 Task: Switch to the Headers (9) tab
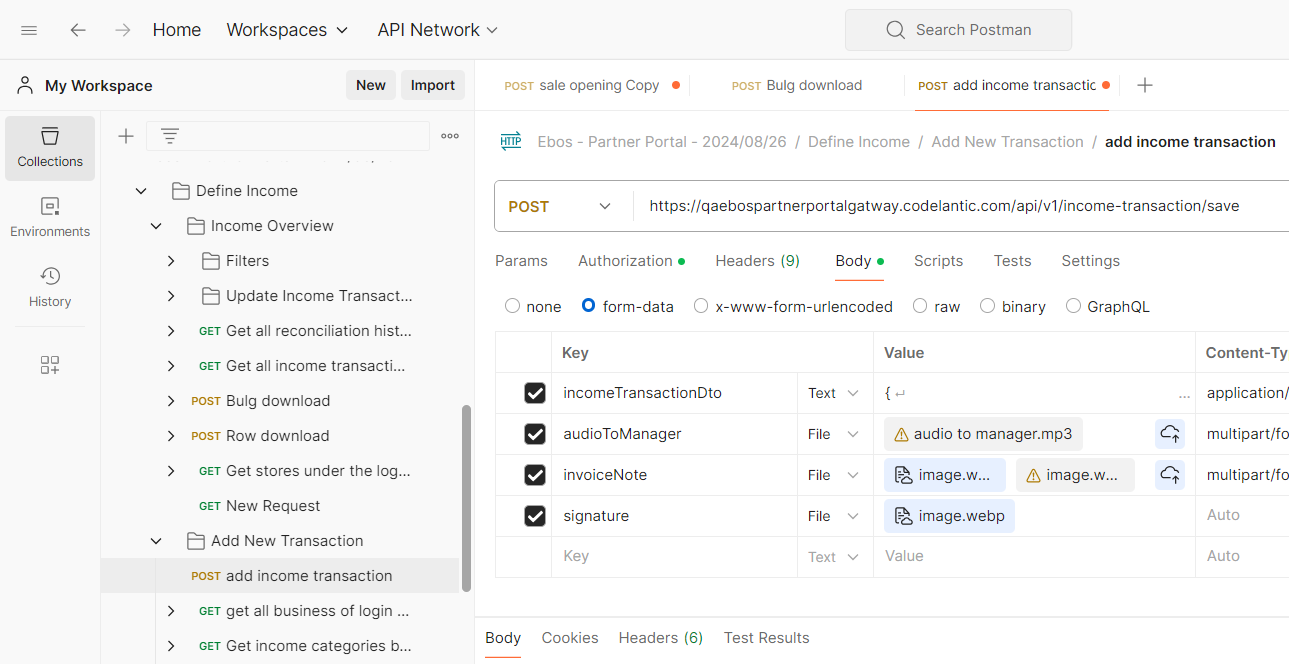tap(757, 261)
